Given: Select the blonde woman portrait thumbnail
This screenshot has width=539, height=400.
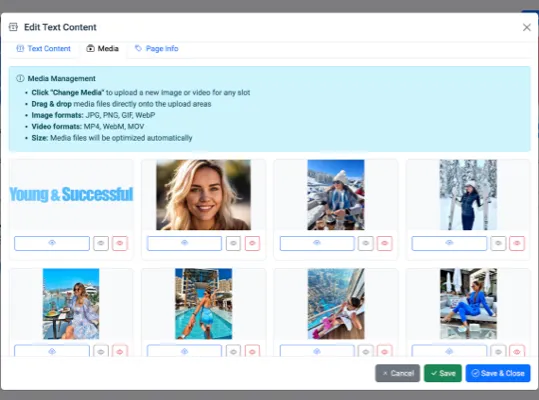Looking at the screenshot, I should (204, 195).
